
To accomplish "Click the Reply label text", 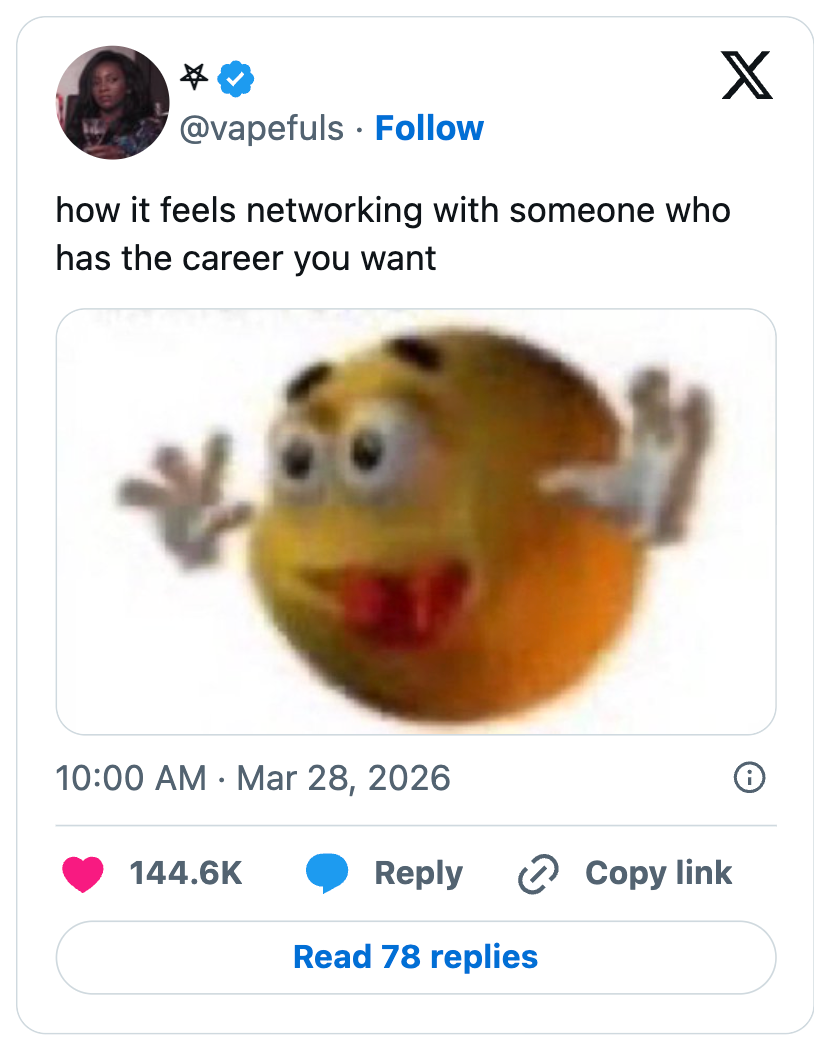I will click(419, 872).
